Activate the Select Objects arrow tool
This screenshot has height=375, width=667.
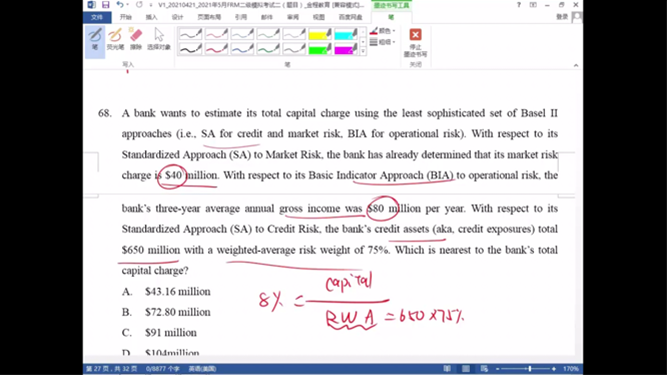159,40
